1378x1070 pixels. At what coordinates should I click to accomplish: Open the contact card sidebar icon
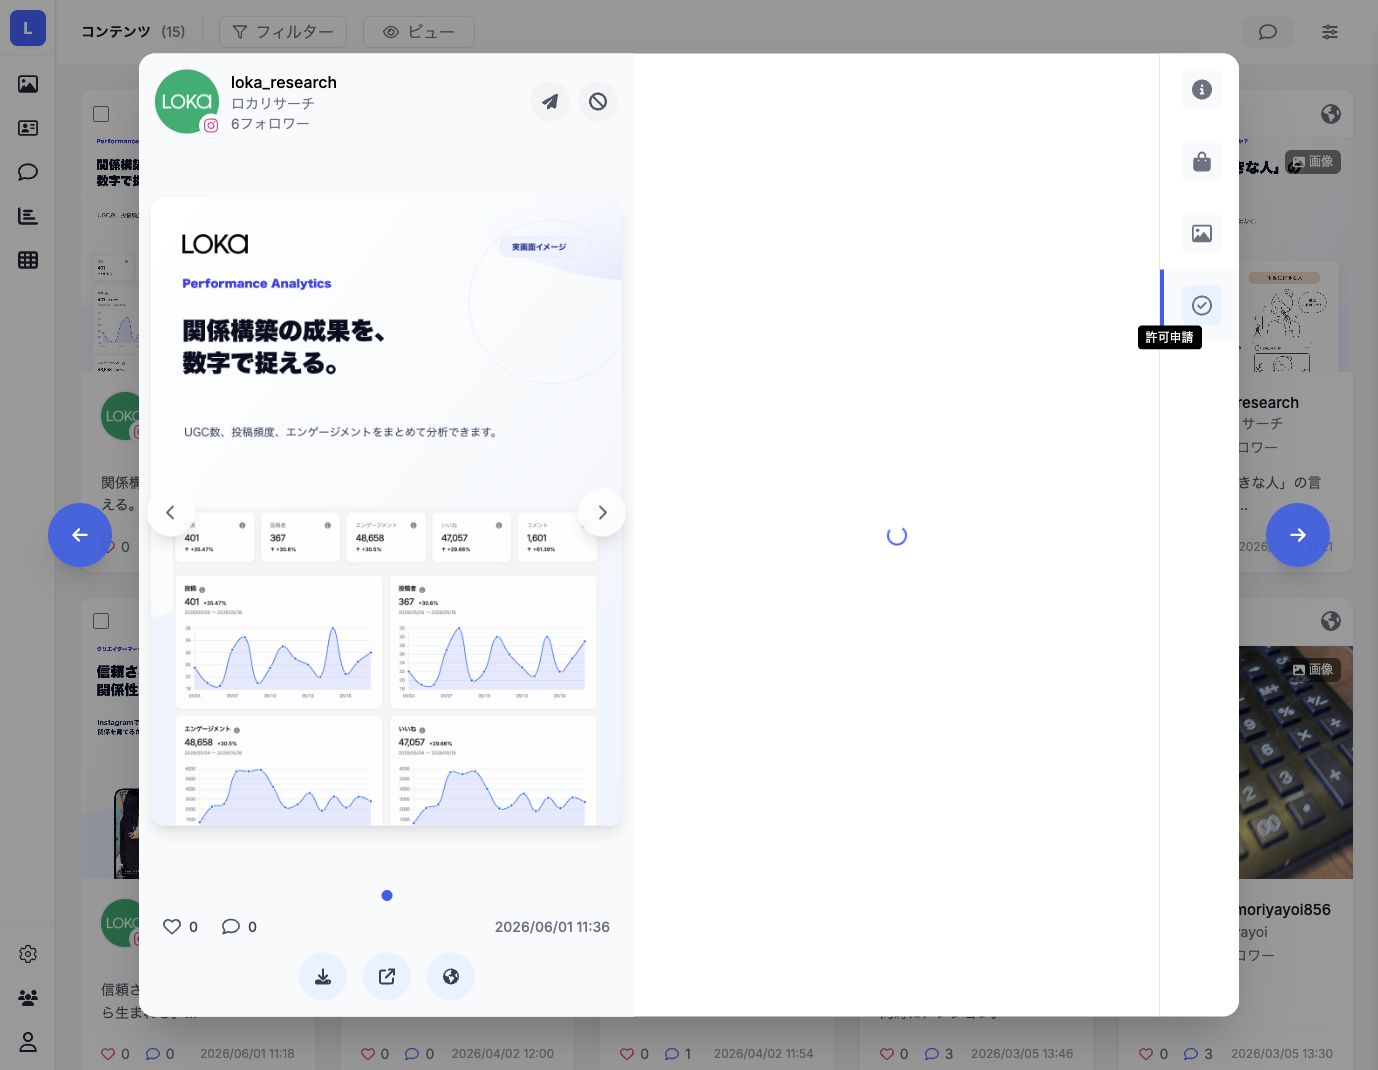pos(28,128)
